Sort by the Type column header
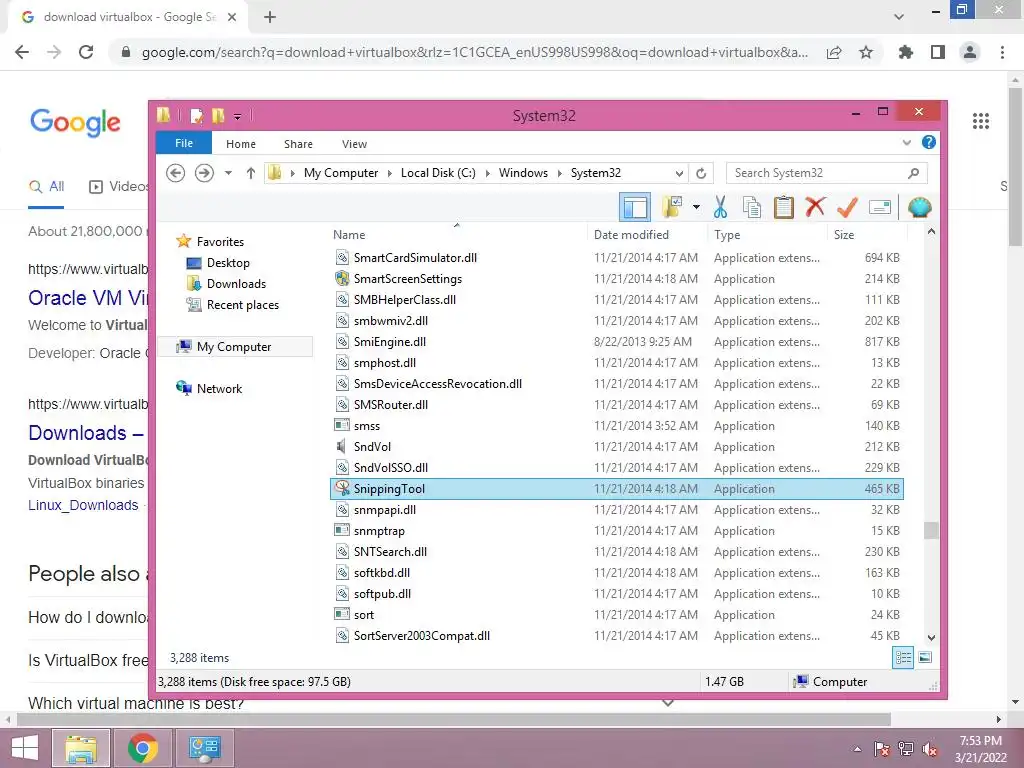Image resolution: width=1024 pixels, height=768 pixels. 767,234
